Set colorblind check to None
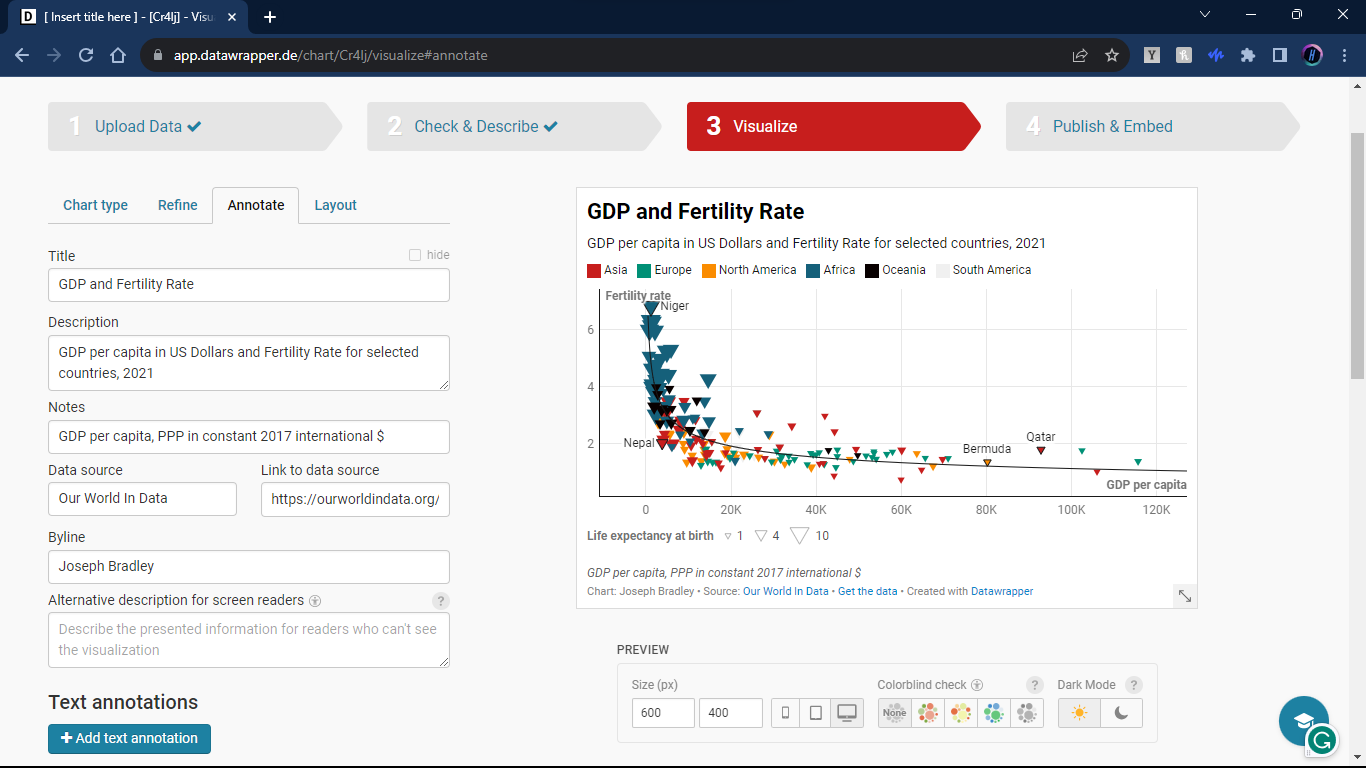Image resolution: width=1366 pixels, height=768 pixels. tap(894, 713)
